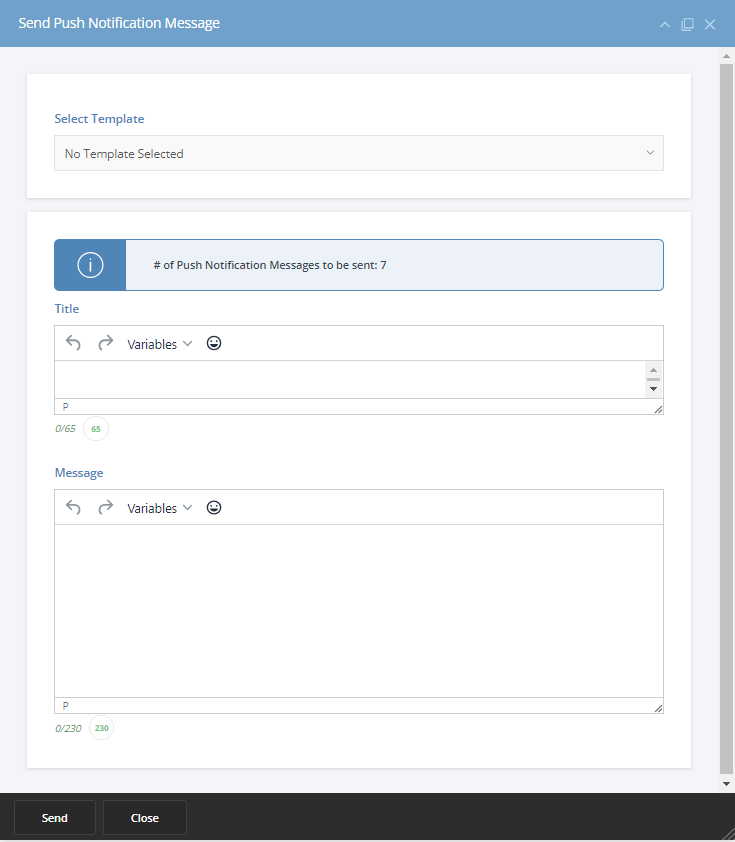Click the Message field label
The width and height of the screenshot is (735, 842).
click(x=79, y=473)
